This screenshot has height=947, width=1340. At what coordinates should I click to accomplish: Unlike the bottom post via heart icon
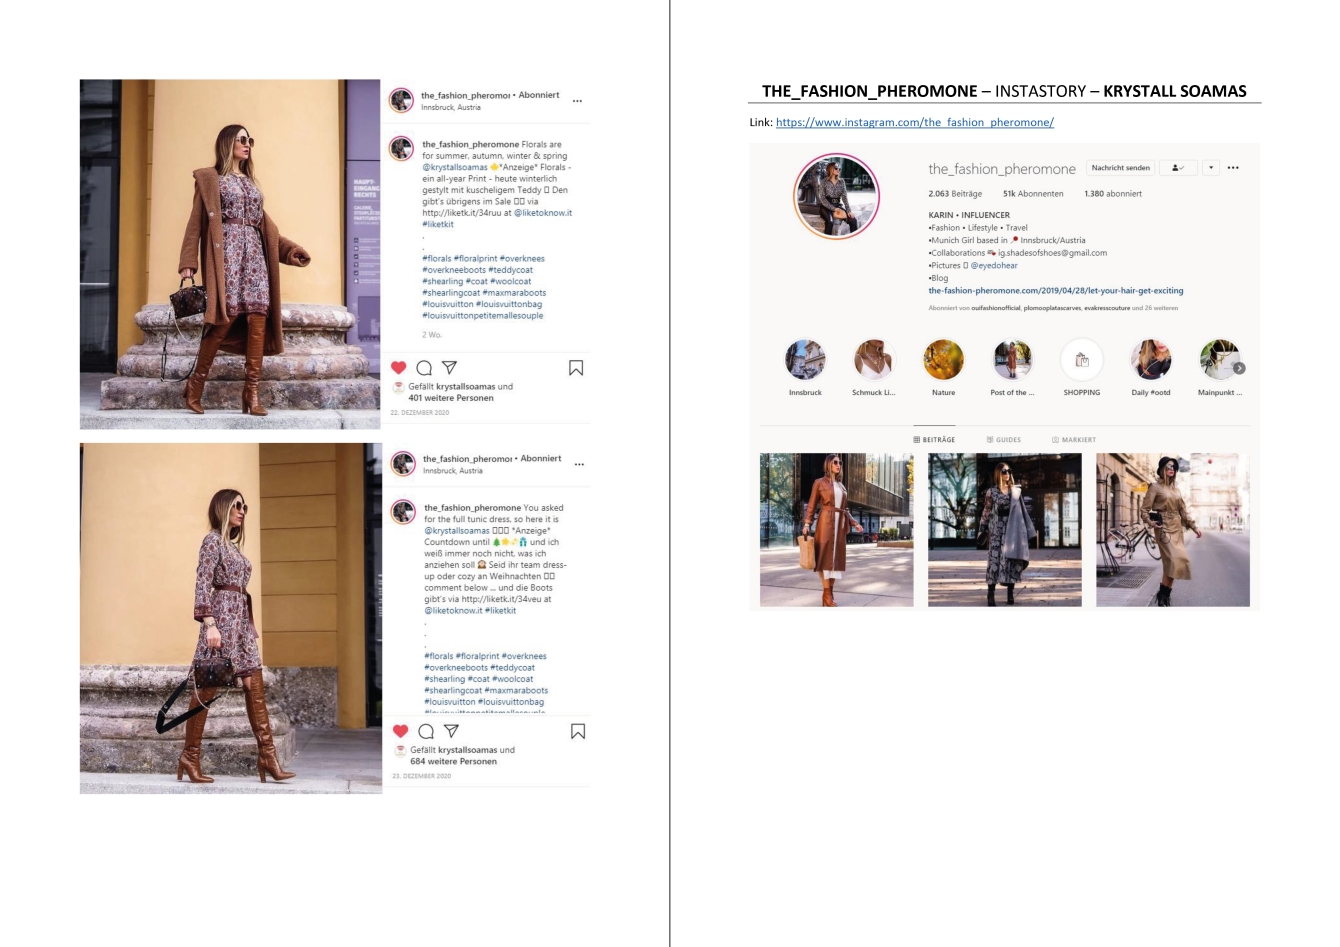point(401,731)
